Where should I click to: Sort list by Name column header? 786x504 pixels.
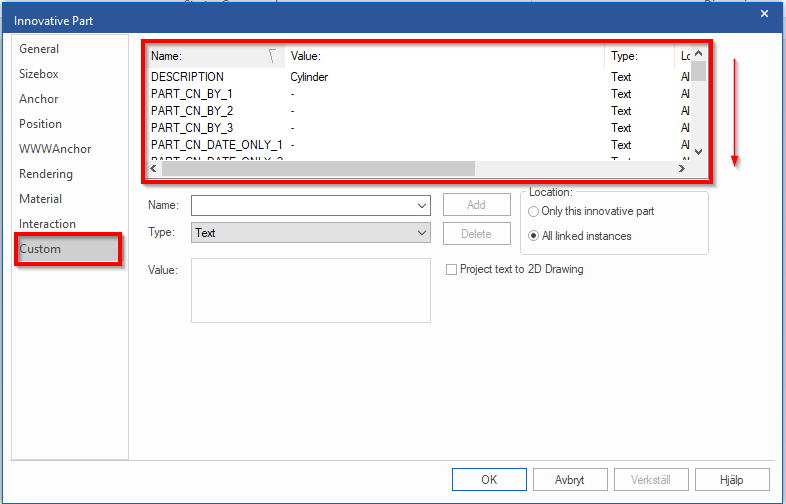(x=216, y=56)
